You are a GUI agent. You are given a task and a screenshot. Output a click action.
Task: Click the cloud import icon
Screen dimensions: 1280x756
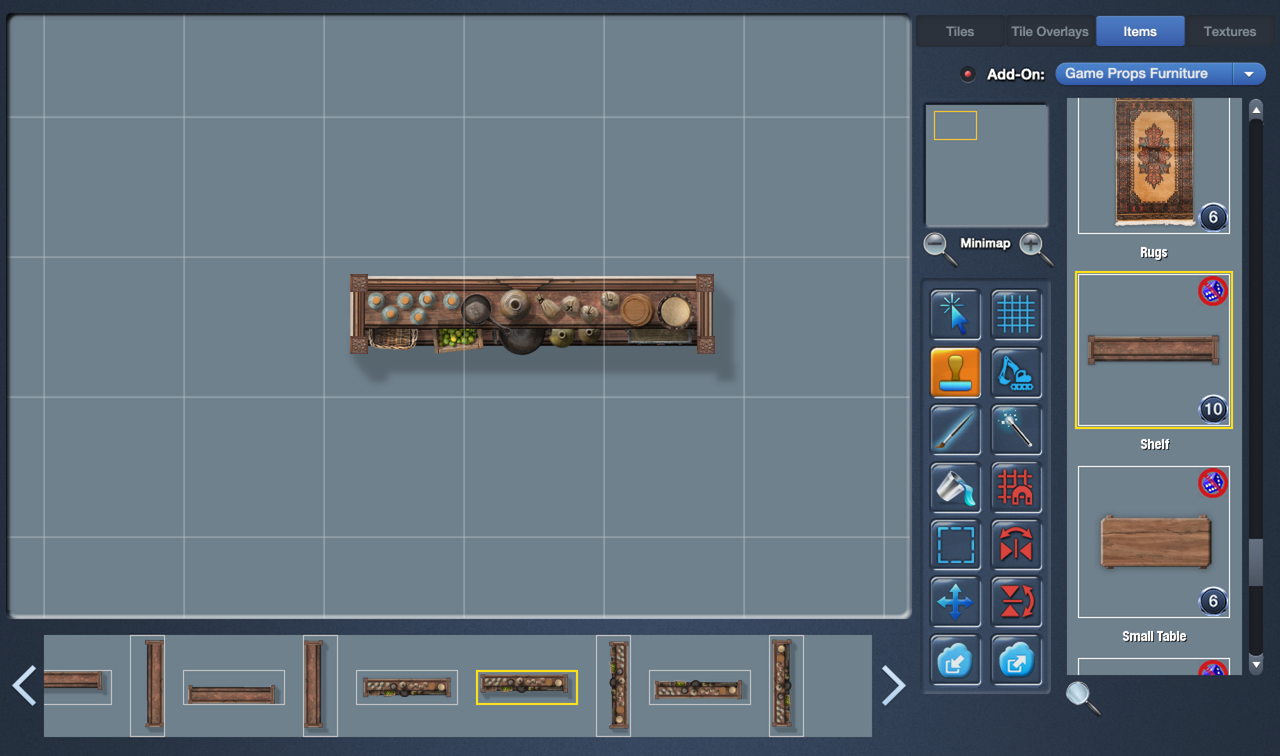pyautogui.click(x=955, y=660)
